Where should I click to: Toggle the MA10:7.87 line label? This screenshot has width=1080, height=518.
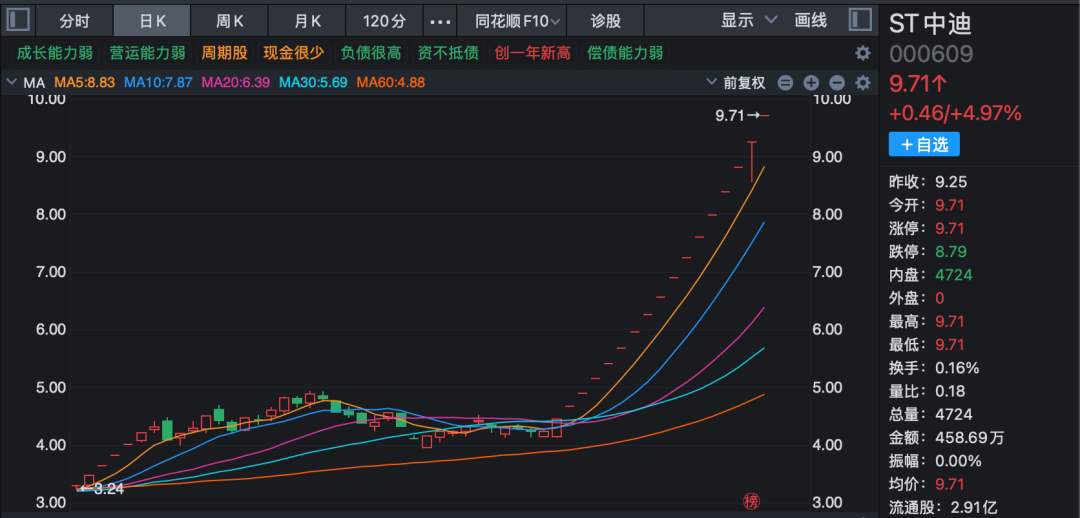coord(158,83)
